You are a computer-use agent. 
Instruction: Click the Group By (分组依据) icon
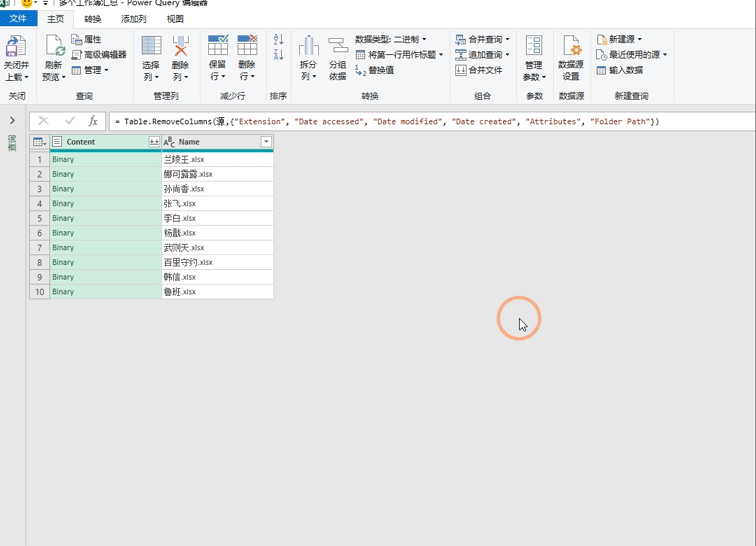338,46
